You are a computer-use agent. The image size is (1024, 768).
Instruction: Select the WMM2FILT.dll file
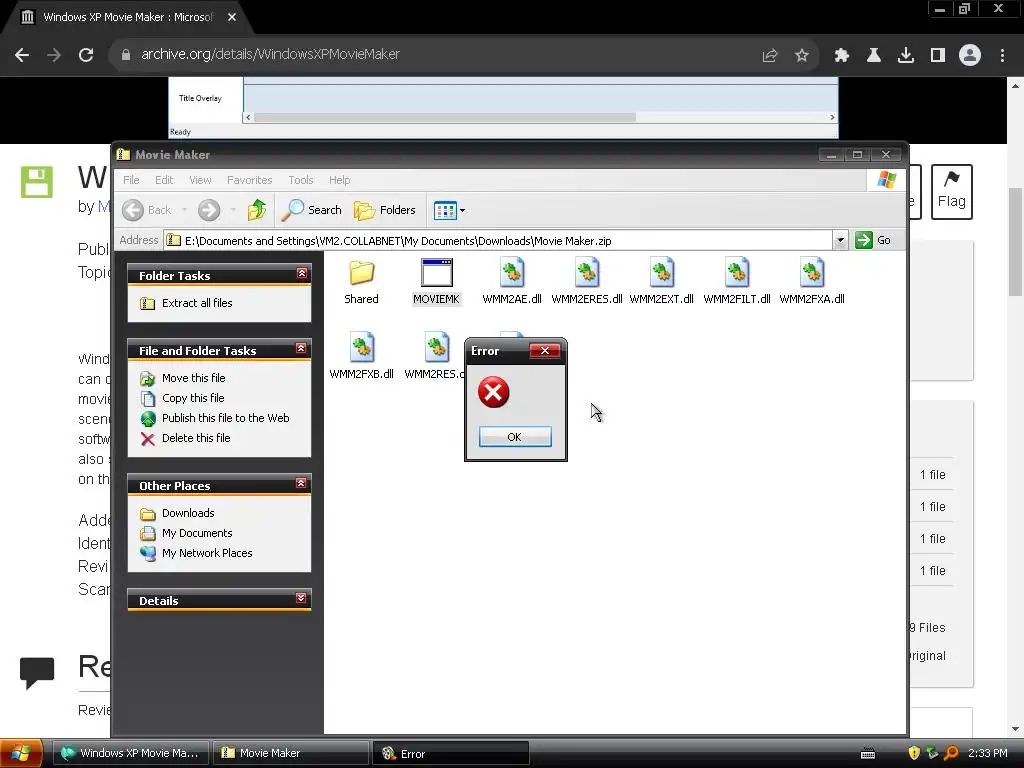tap(737, 282)
